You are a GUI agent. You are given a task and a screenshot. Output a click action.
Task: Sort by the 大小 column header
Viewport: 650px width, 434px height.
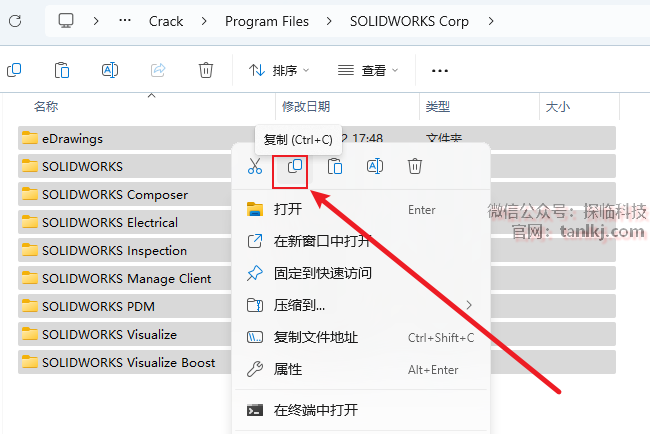click(558, 107)
